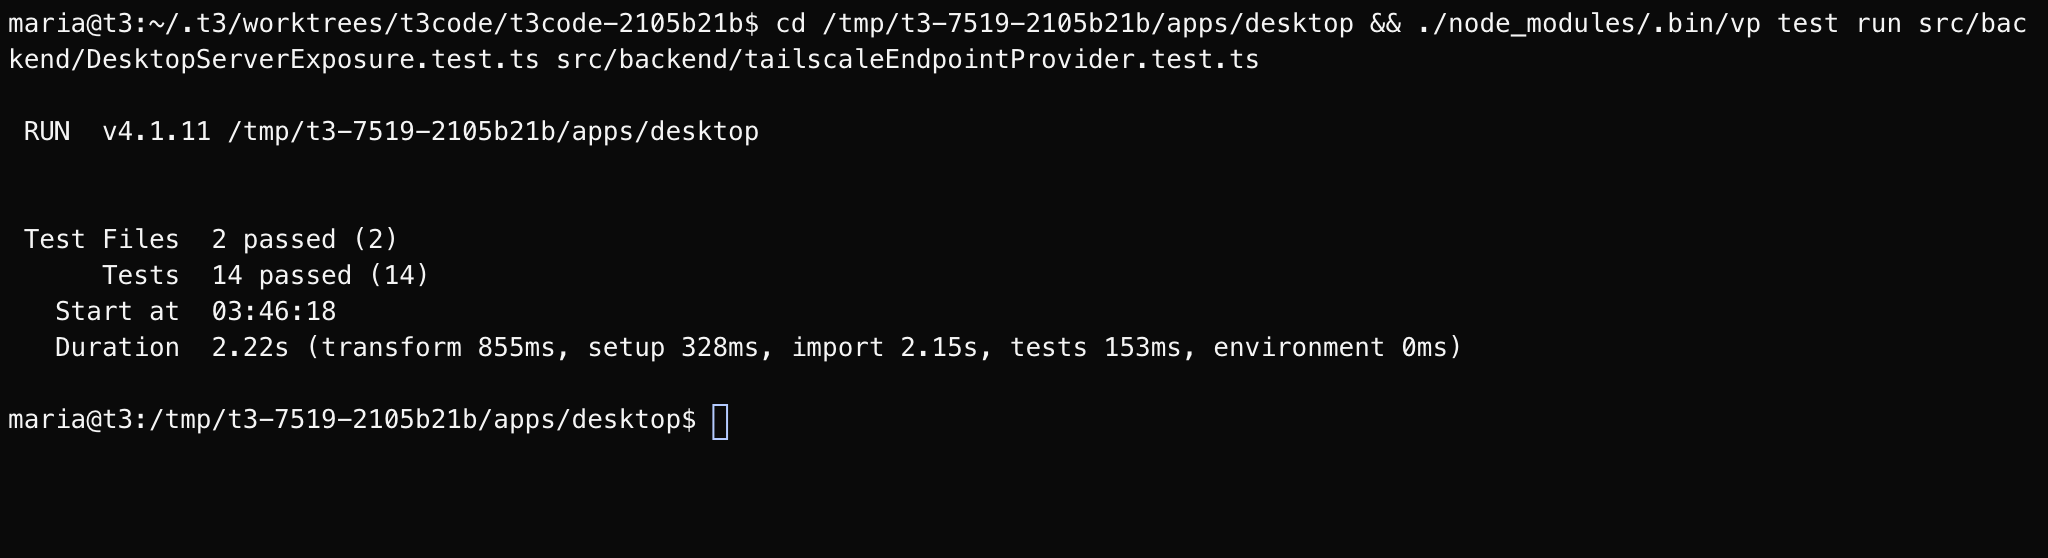Image resolution: width=2048 pixels, height=558 pixels.
Task: Click 'transform 855ms' in duration breakdown
Action: click(439, 348)
